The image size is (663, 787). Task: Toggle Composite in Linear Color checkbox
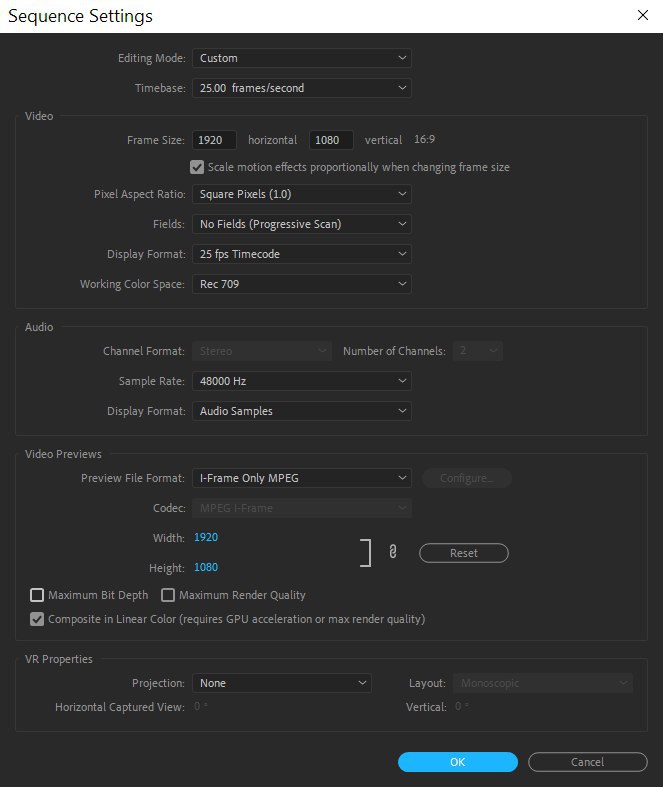(37, 619)
